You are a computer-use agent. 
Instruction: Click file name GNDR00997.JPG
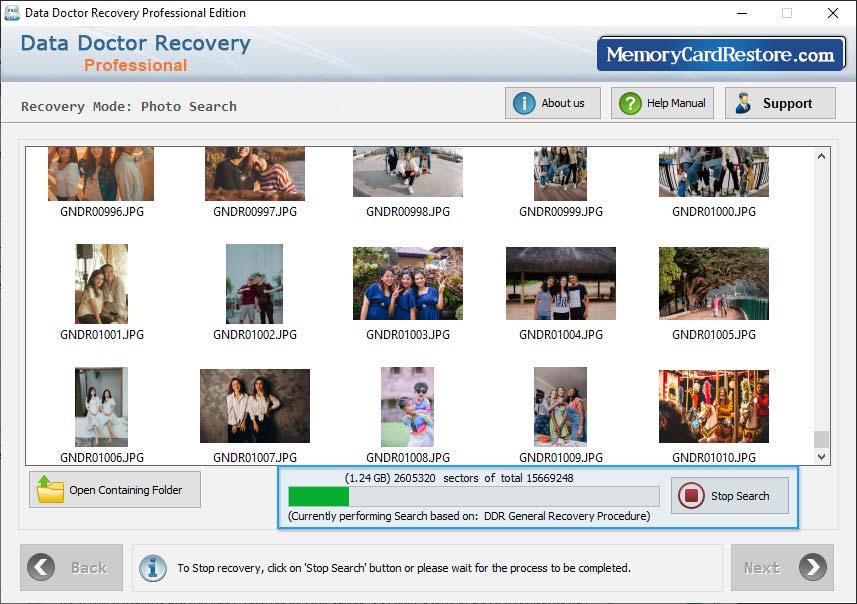255,212
